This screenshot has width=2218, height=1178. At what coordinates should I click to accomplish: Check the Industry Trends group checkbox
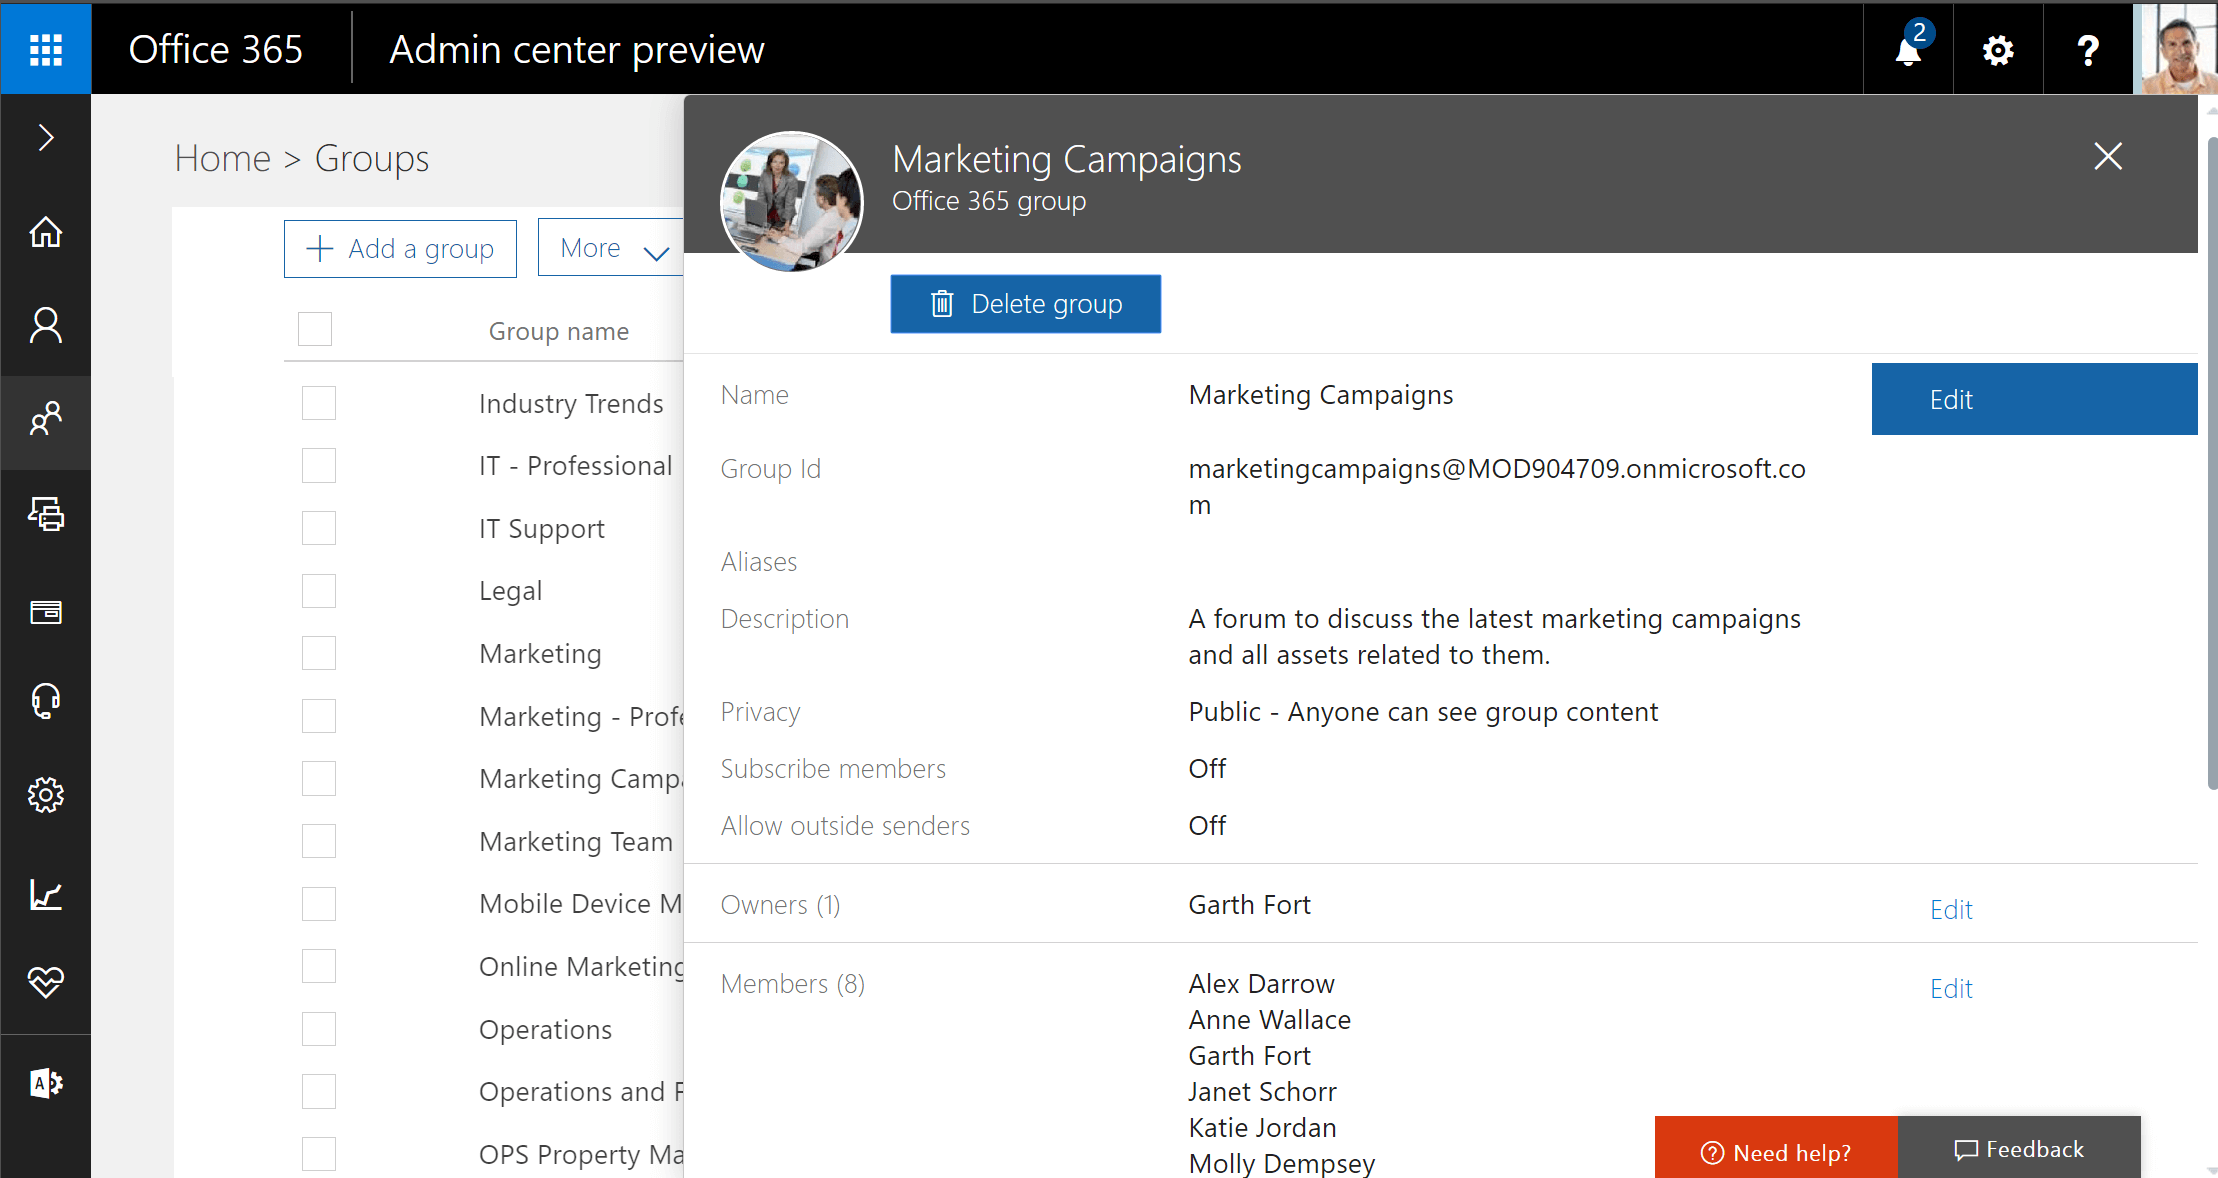click(x=319, y=403)
